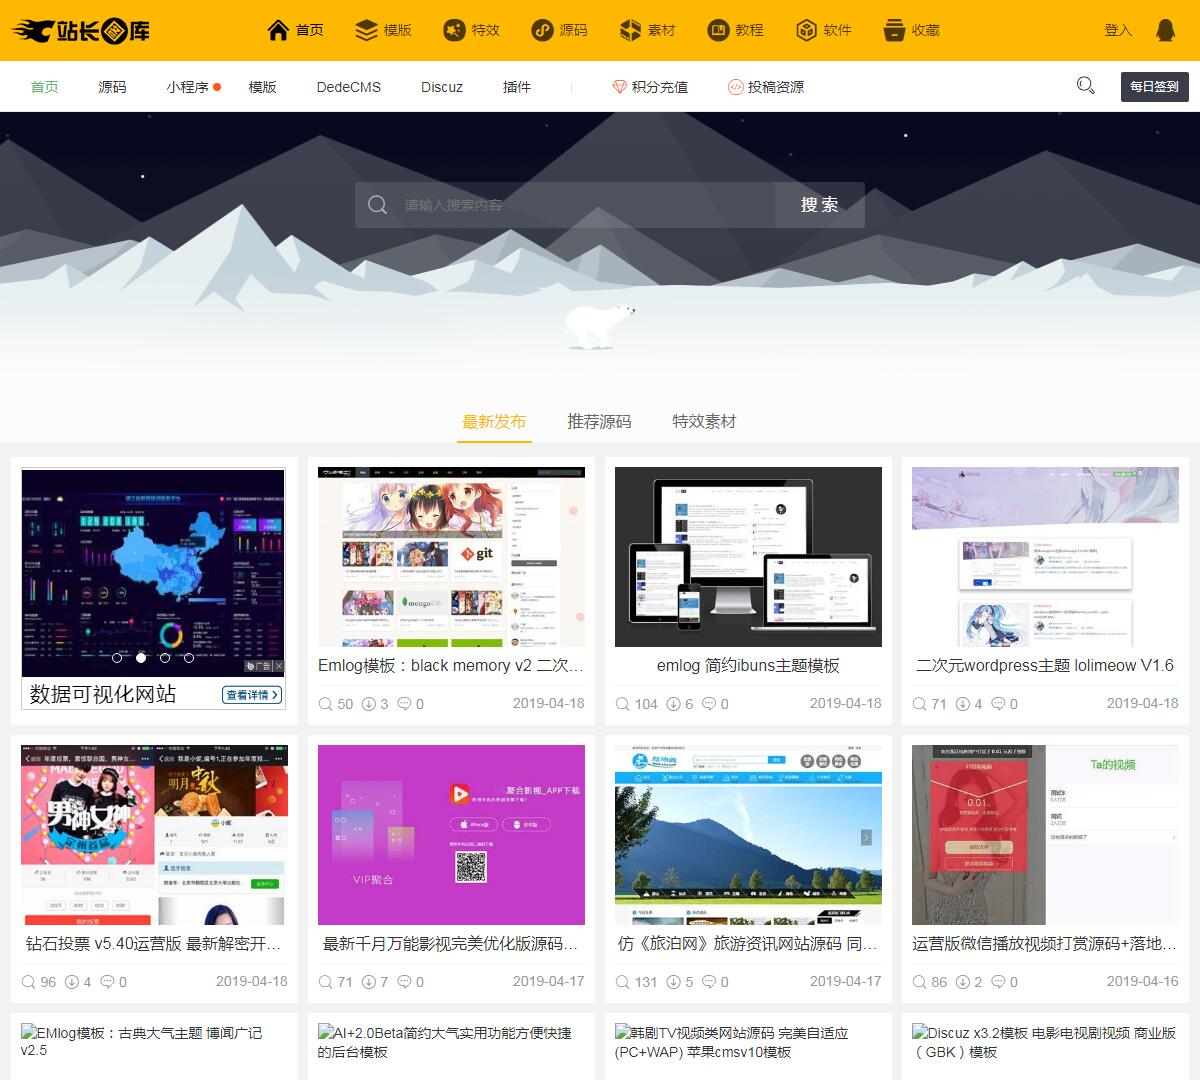Select 小程序 in the sub-navigation

[188, 87]
